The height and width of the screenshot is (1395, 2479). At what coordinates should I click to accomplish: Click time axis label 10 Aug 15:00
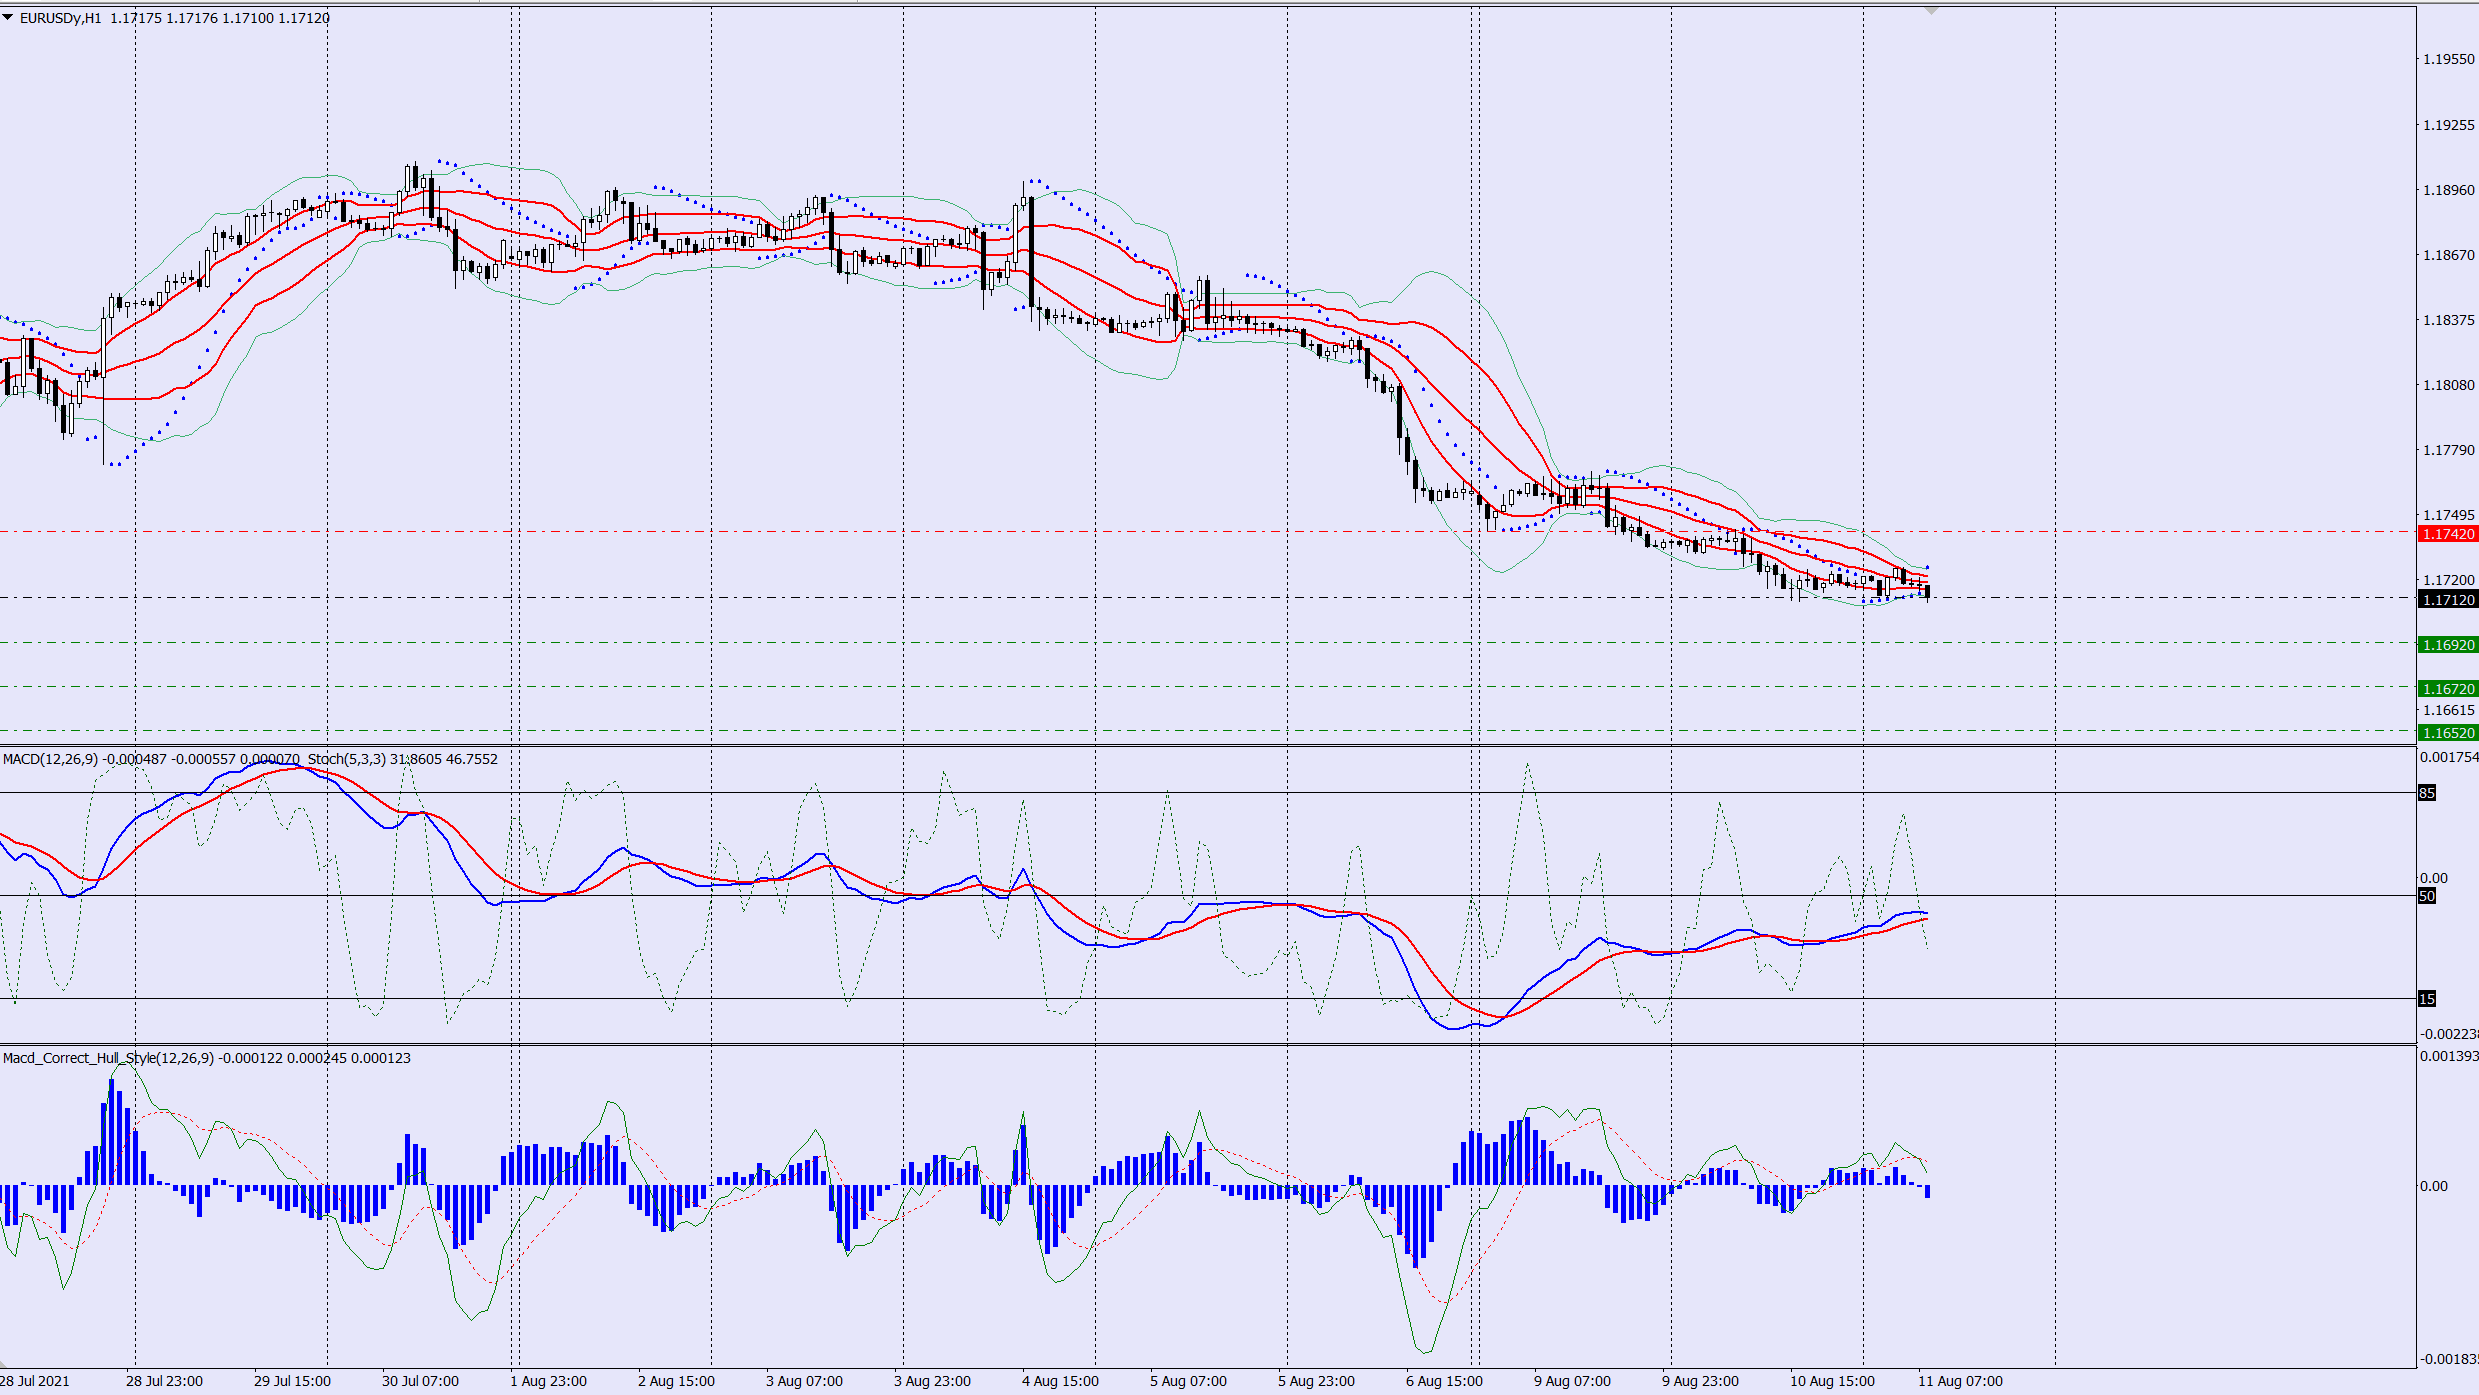(x=1832, y=1381)
